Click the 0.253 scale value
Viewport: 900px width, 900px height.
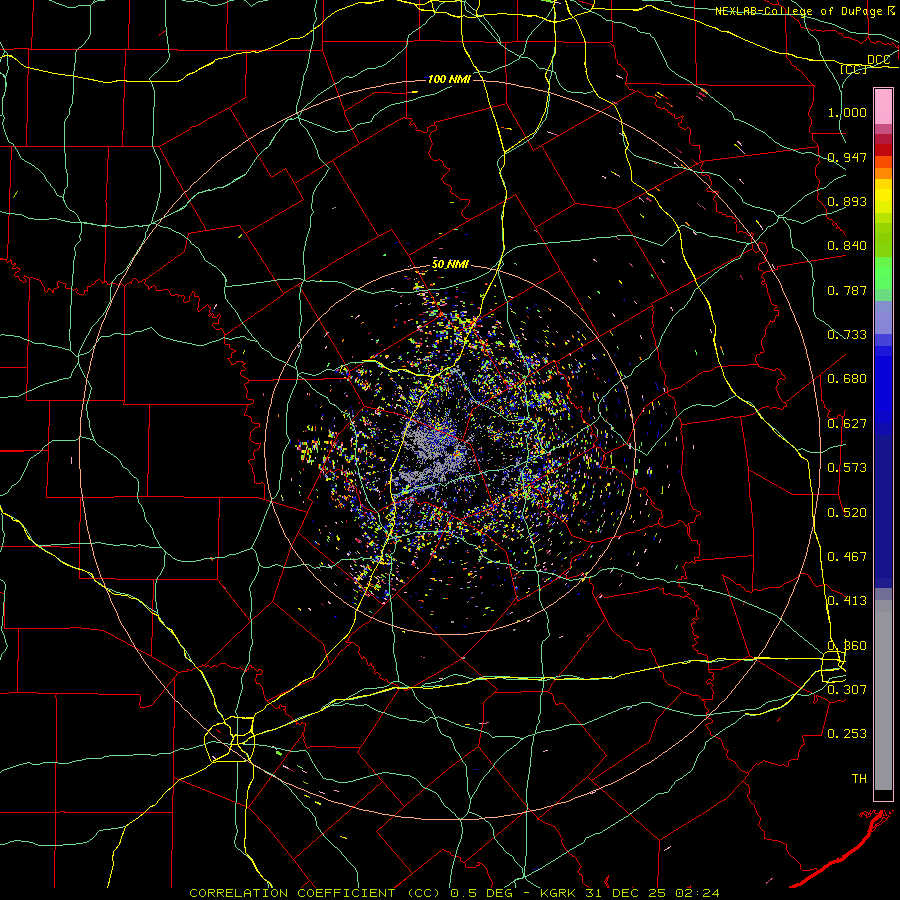(847, 734)
